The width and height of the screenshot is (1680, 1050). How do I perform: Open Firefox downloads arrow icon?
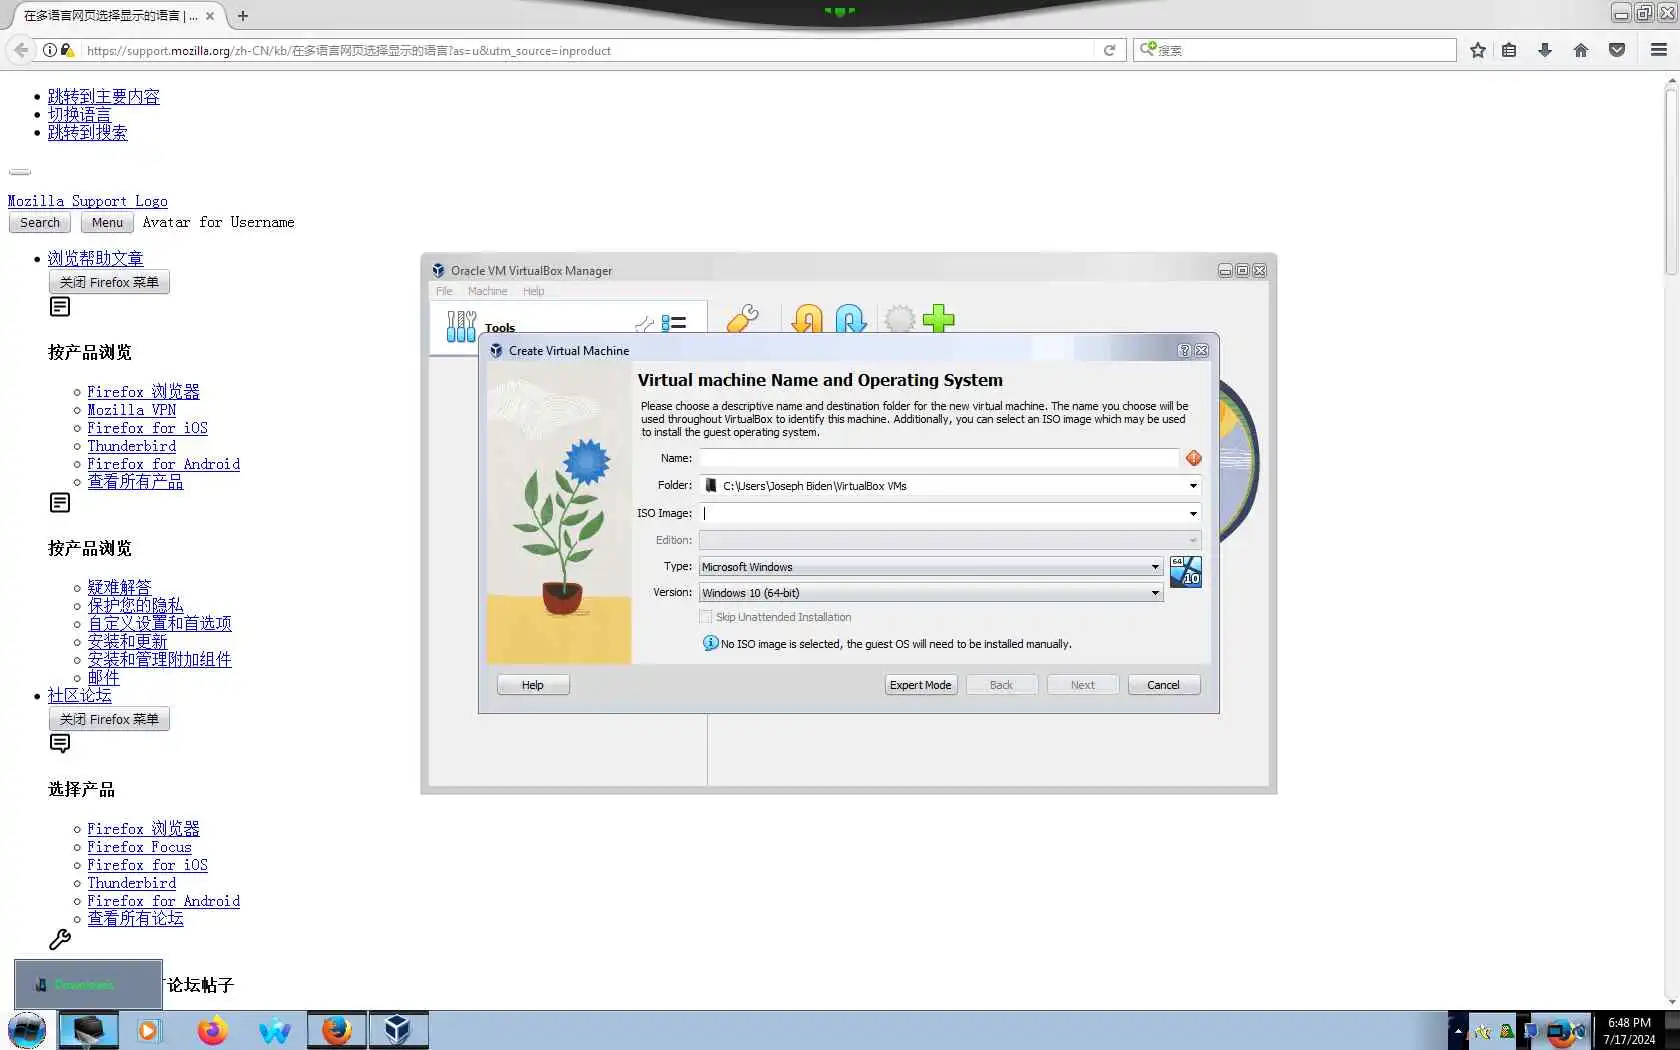pyautogui.click(x=1545, y=50)
